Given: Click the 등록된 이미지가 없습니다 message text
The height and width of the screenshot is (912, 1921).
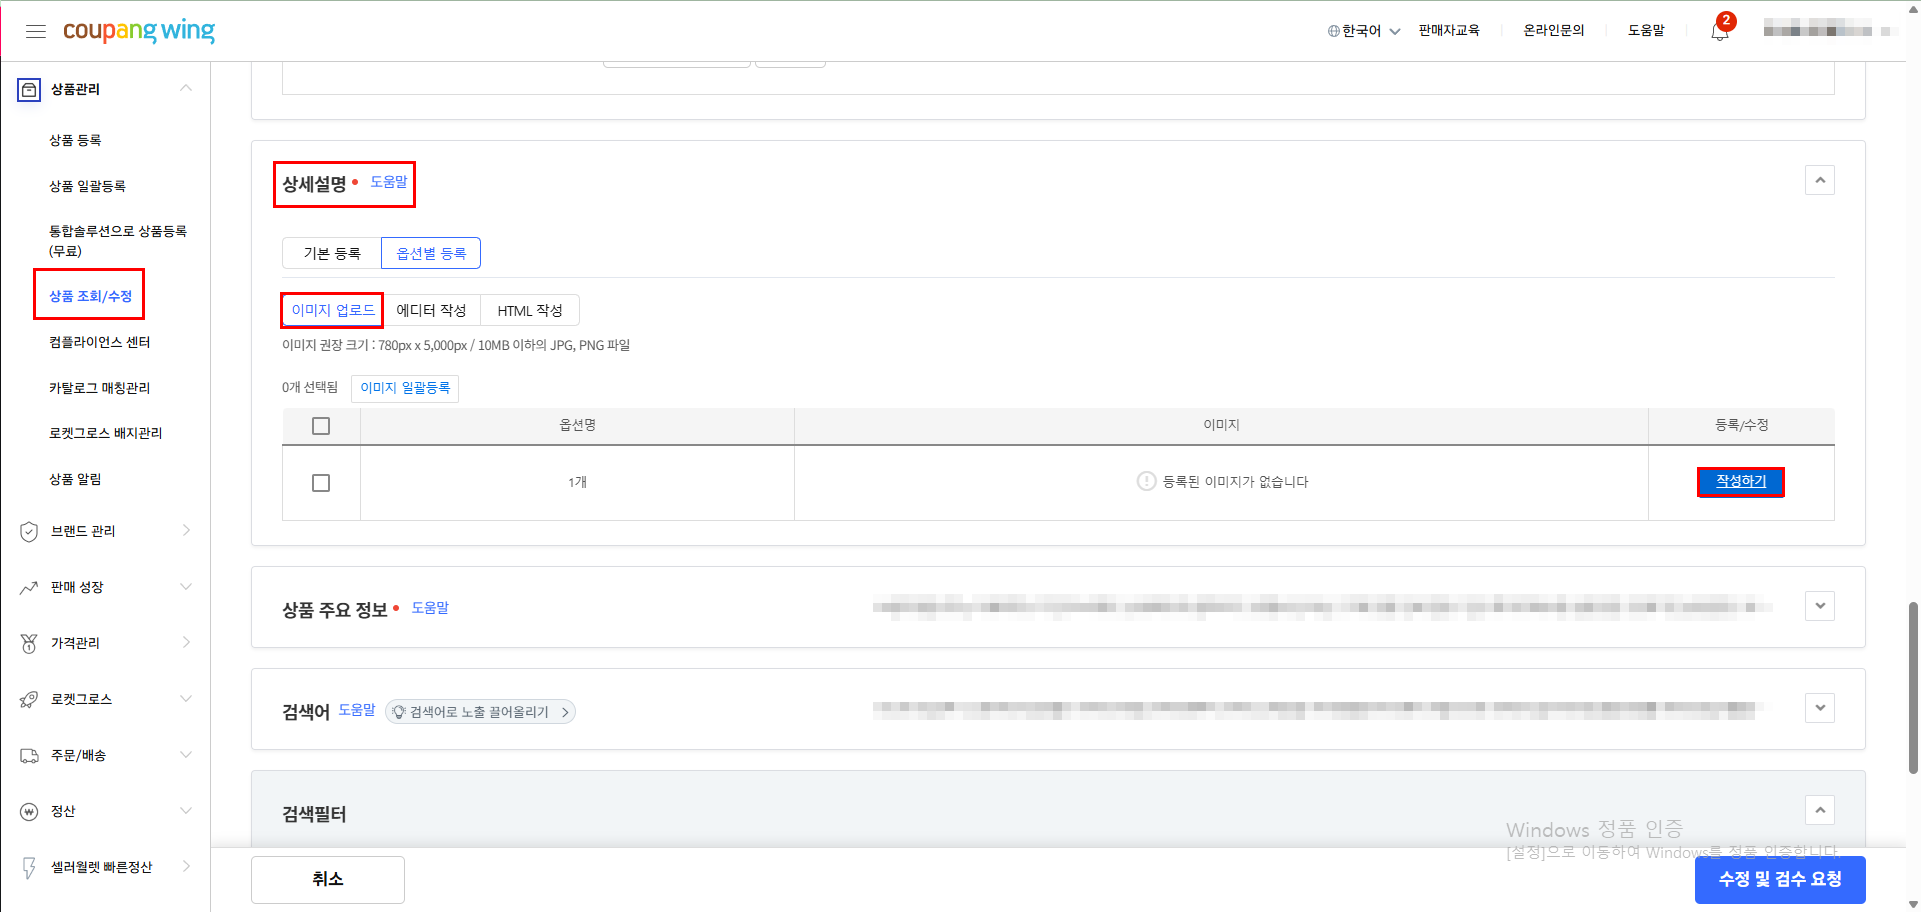Looking at the screenshot, I should [x=1235, y=482].
